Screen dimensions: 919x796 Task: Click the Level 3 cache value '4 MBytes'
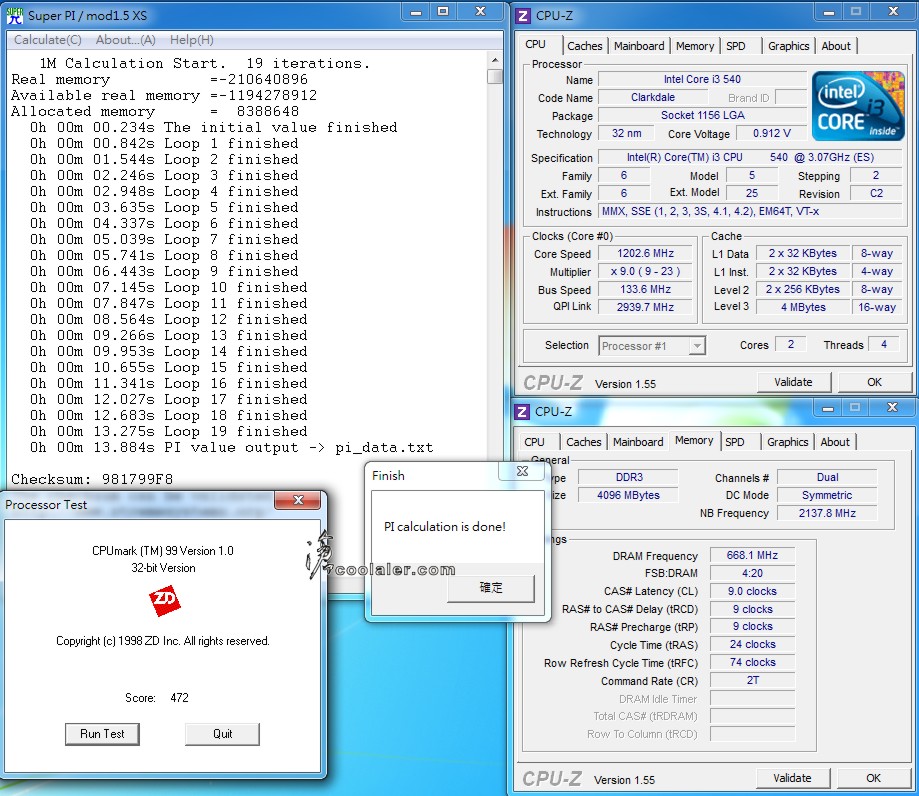[803, 307]
